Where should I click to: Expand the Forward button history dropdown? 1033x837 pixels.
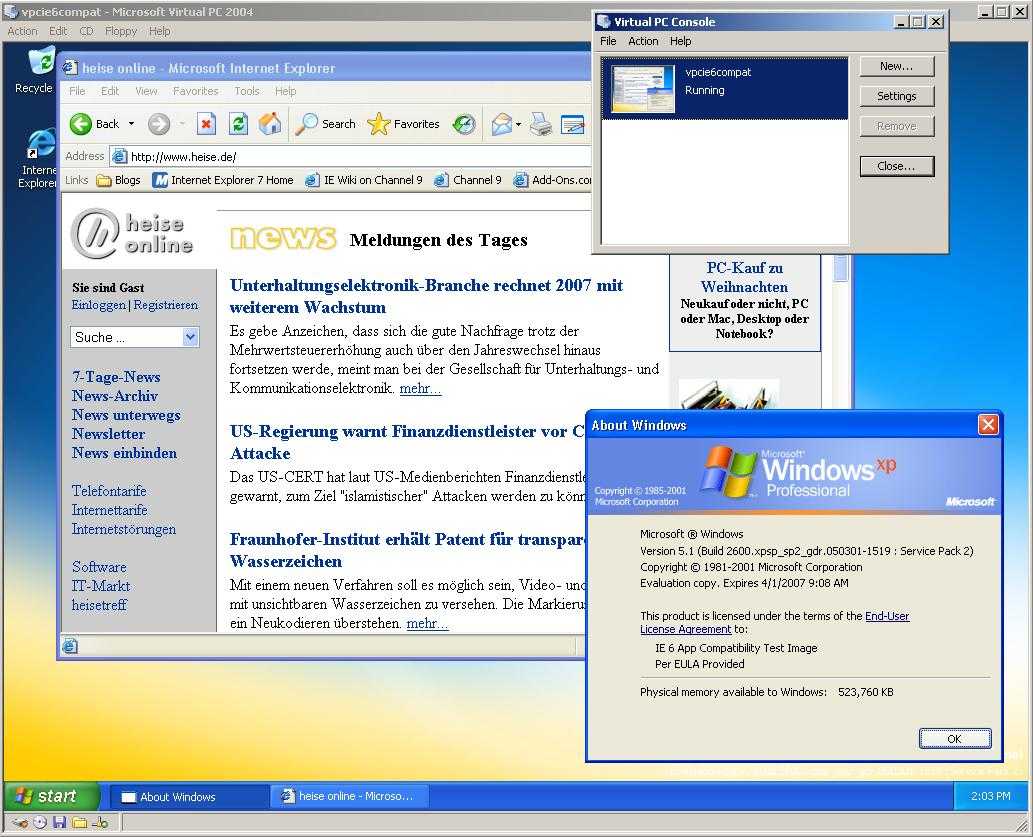(x=181, y=124)
